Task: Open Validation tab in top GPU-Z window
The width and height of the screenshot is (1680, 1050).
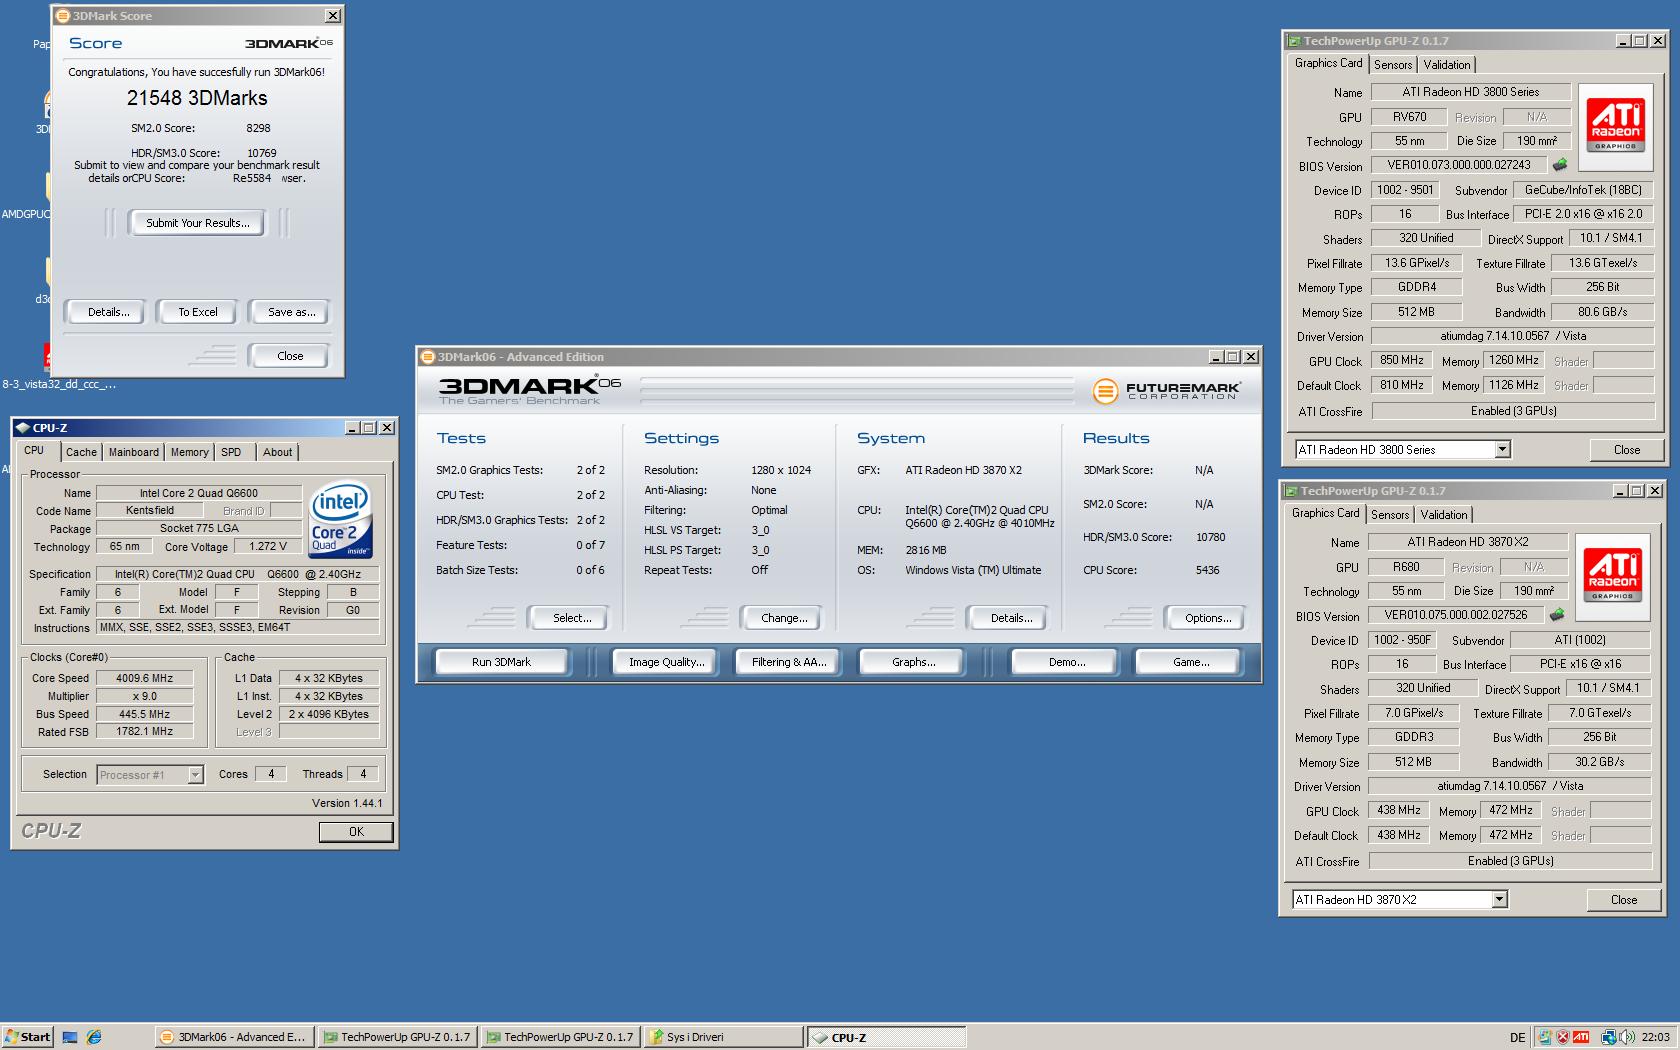Action: [x=1446, y=65]
